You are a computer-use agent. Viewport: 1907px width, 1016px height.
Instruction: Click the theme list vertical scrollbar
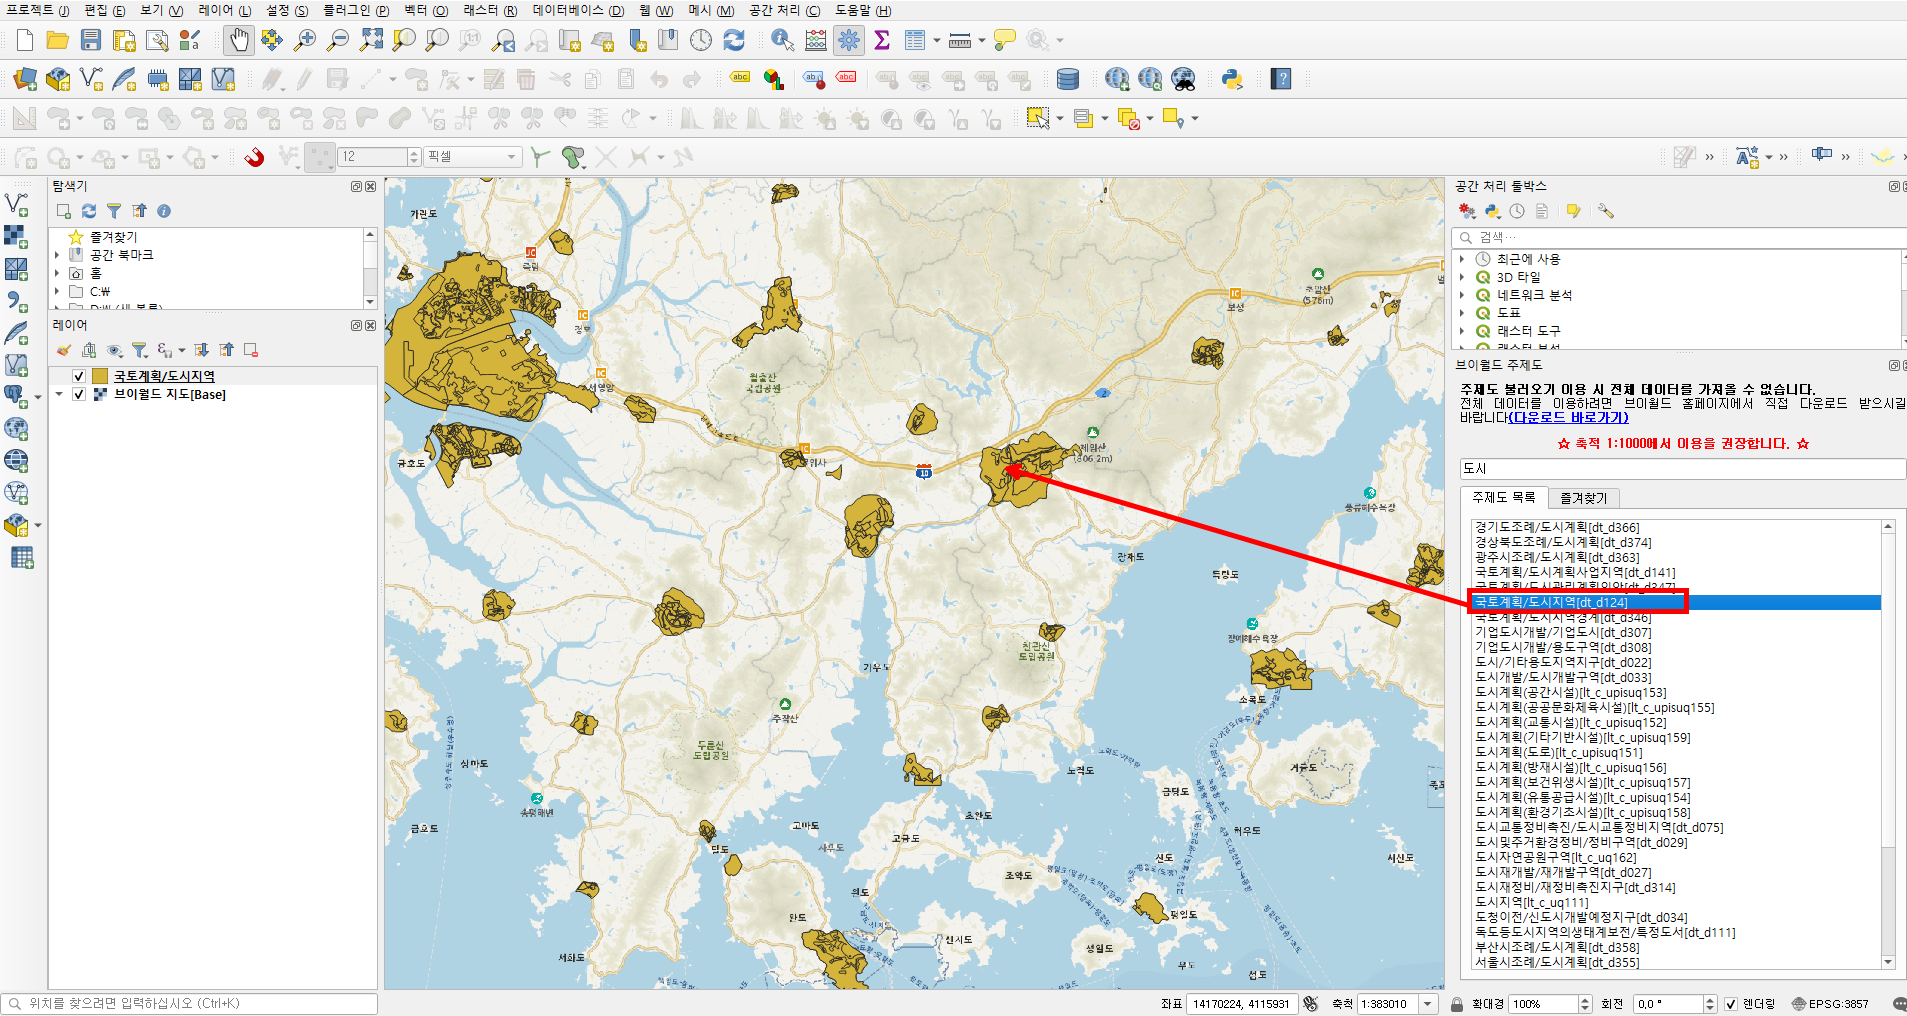1888,744
